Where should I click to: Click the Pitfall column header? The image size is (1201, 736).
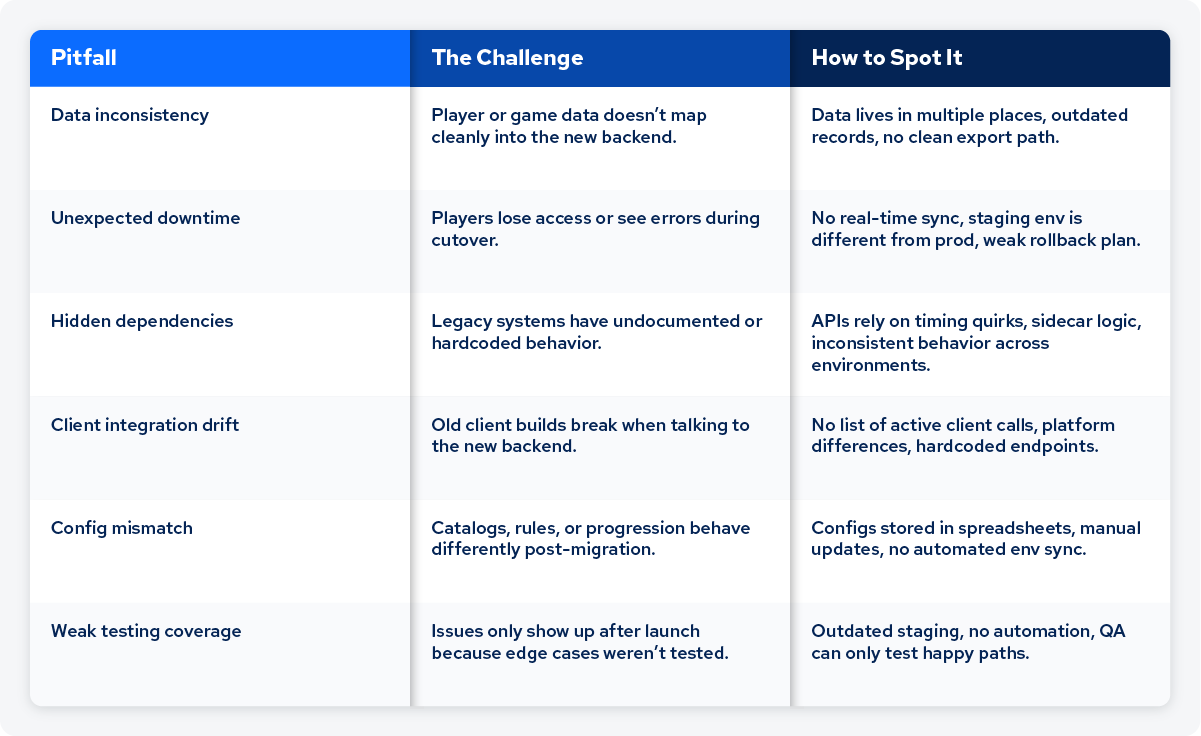84,58
